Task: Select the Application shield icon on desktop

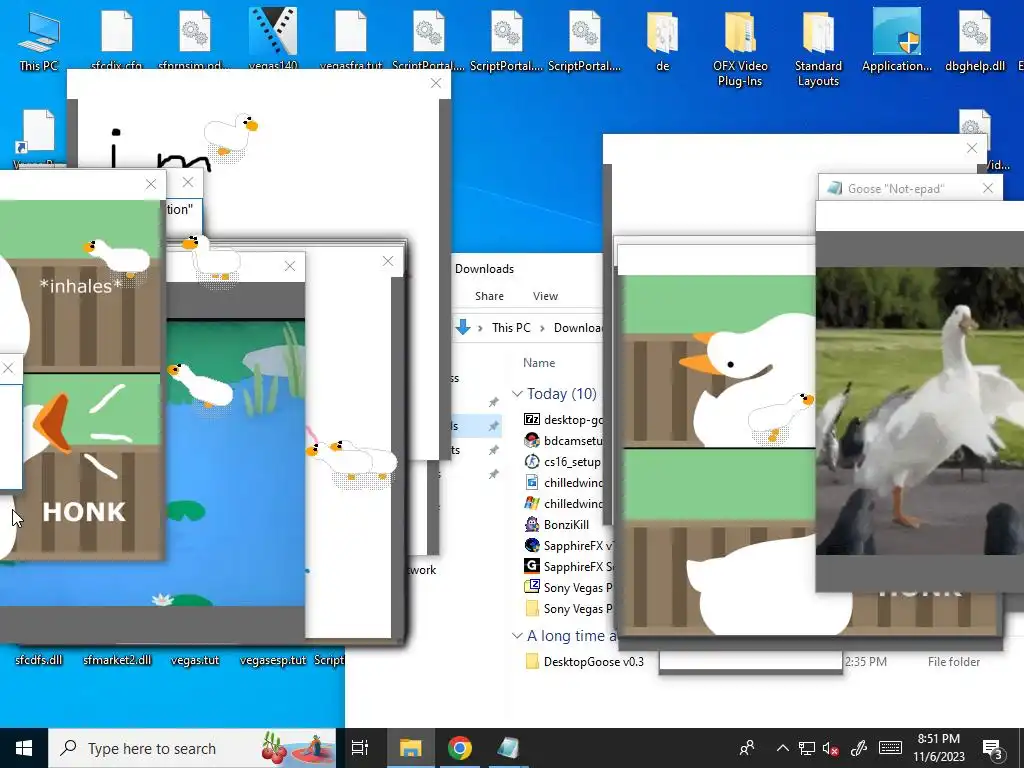Action: [897, 39]
